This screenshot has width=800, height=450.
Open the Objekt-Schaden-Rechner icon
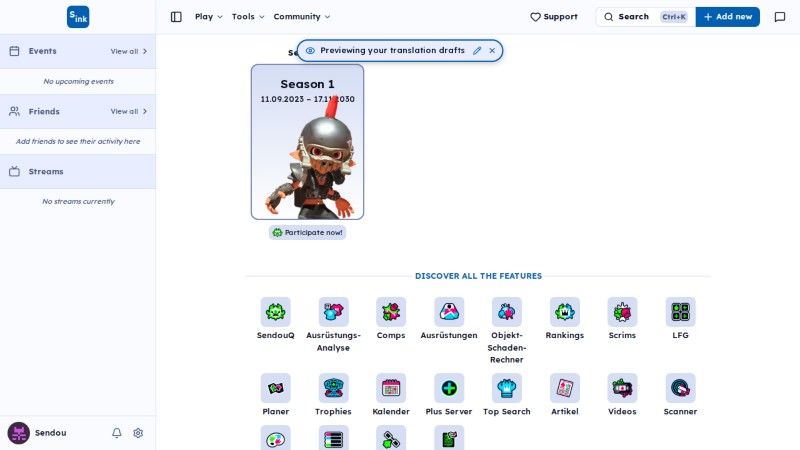point(507,312)
